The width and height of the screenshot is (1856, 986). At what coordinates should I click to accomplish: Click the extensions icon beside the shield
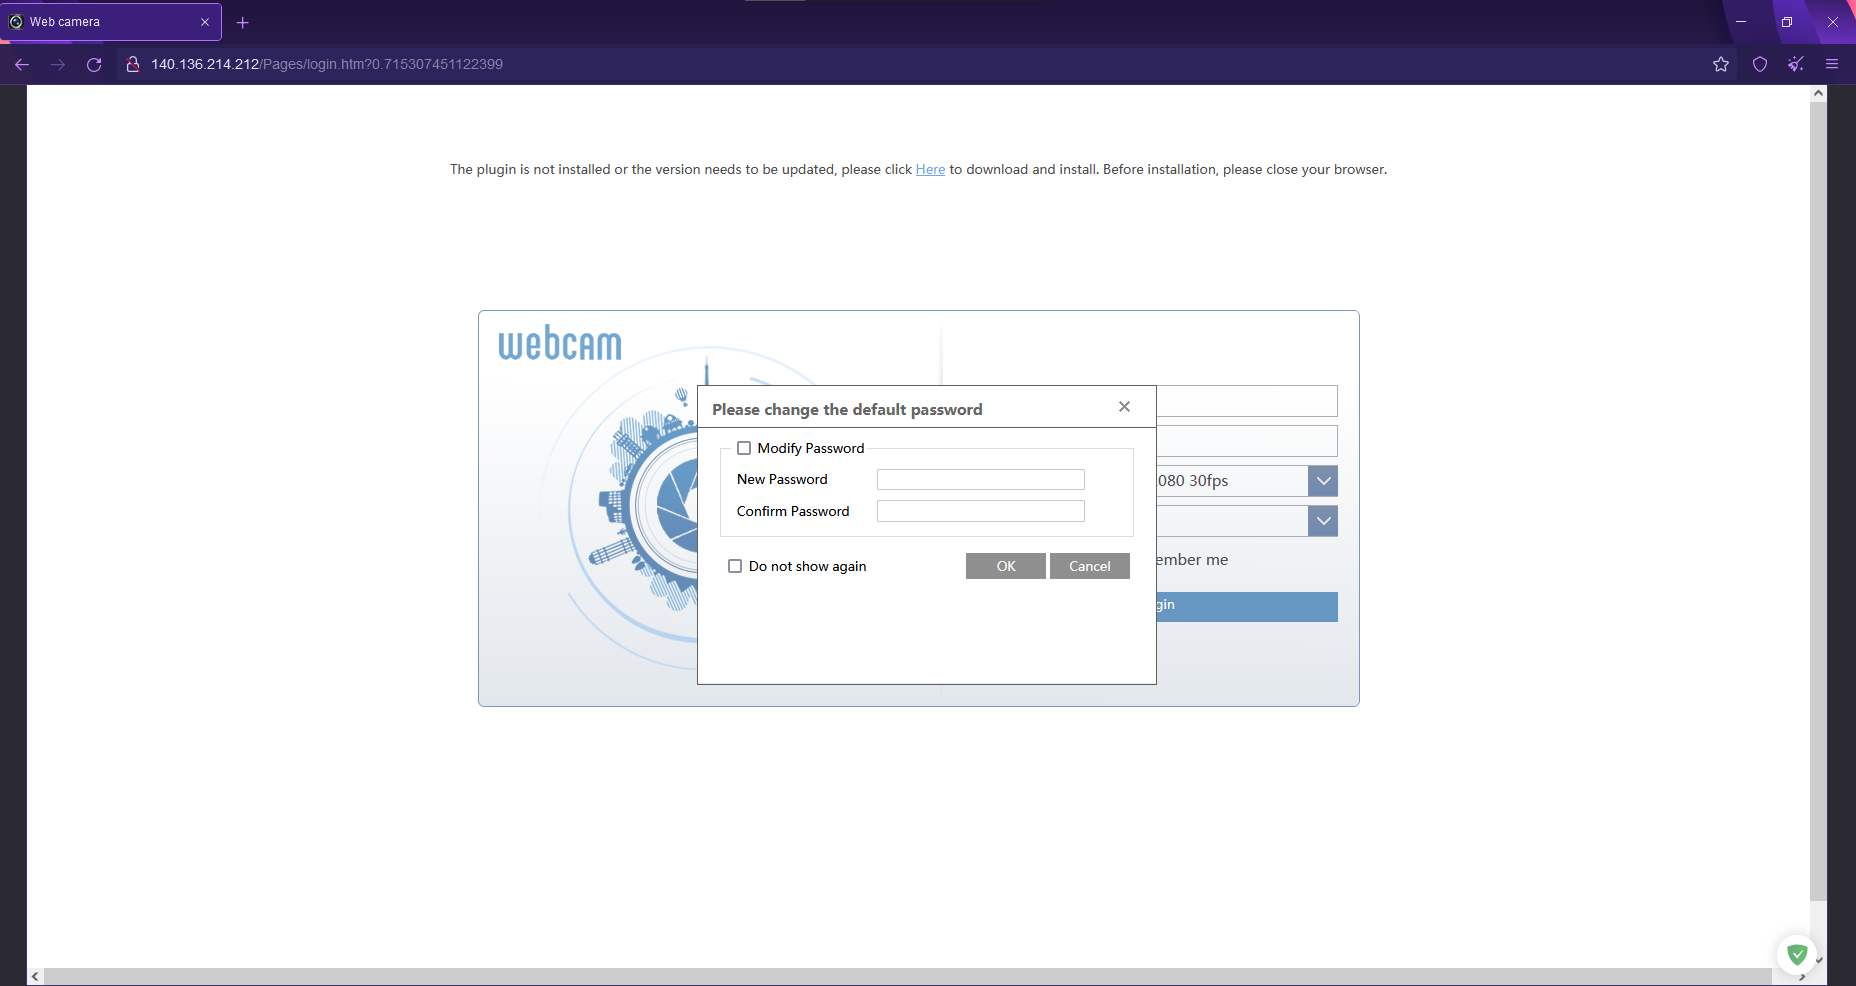pos(1796,64)
